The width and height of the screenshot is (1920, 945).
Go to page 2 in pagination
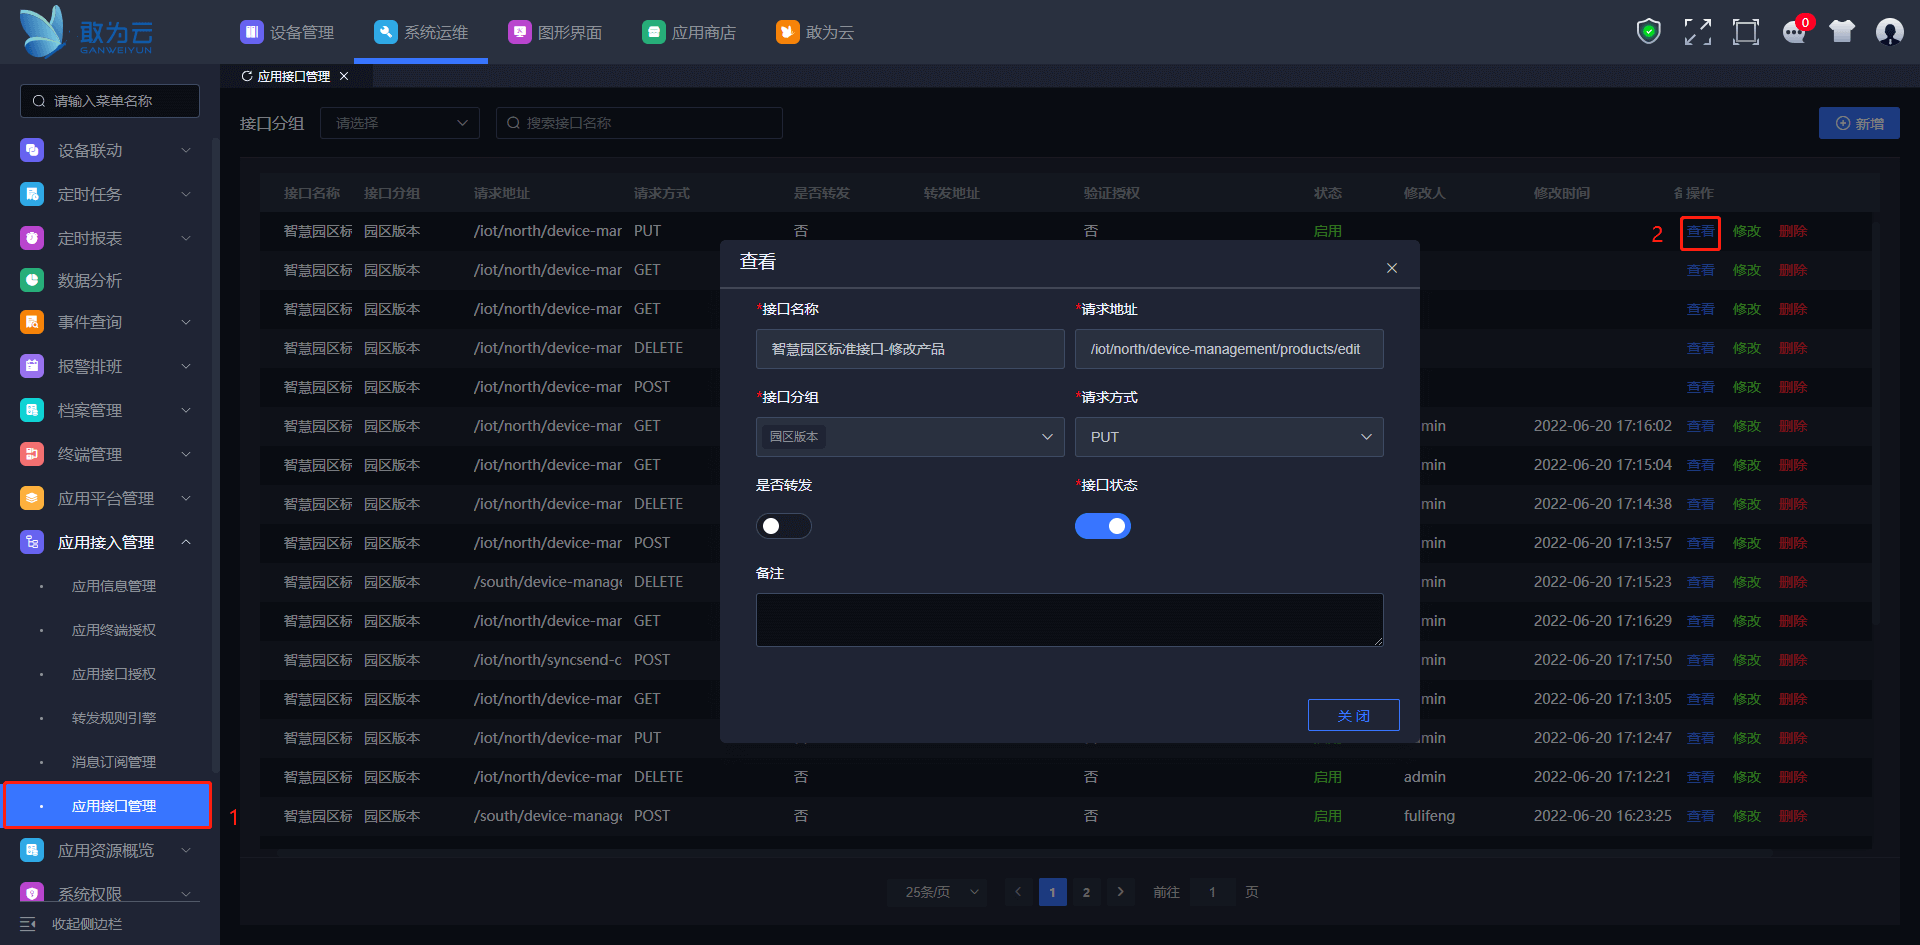pyautogui.click(x=1086, y=892)
